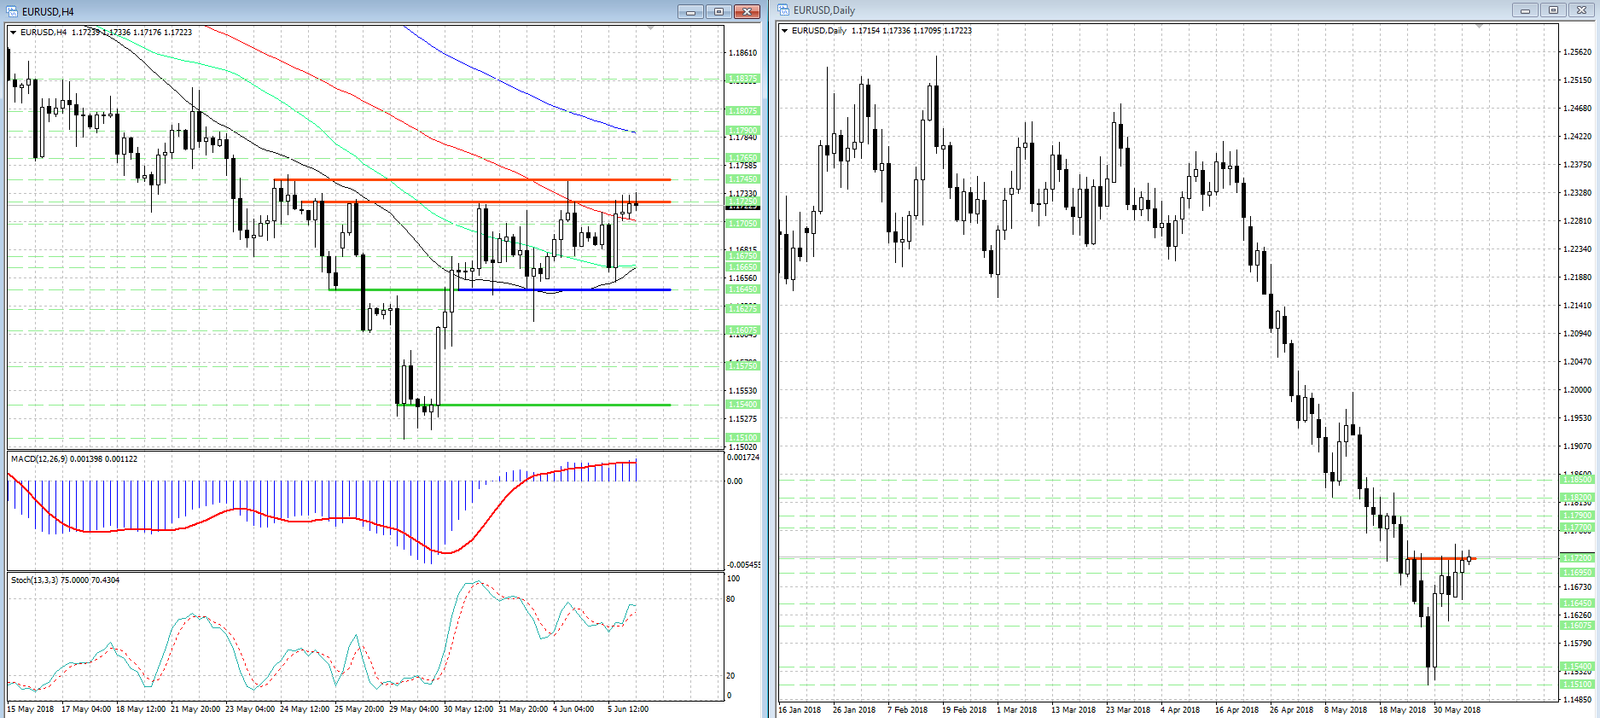Close the EURUSD,Daily chart window
The height and width of the screenshot is (718, 1600).
pos(1582,10)
